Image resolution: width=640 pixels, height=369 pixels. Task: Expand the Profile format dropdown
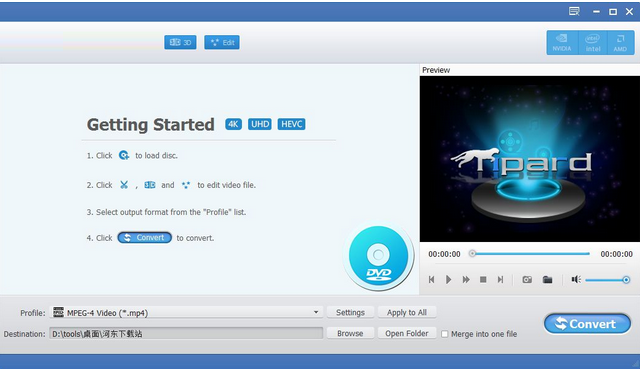(x=316, y=312)
